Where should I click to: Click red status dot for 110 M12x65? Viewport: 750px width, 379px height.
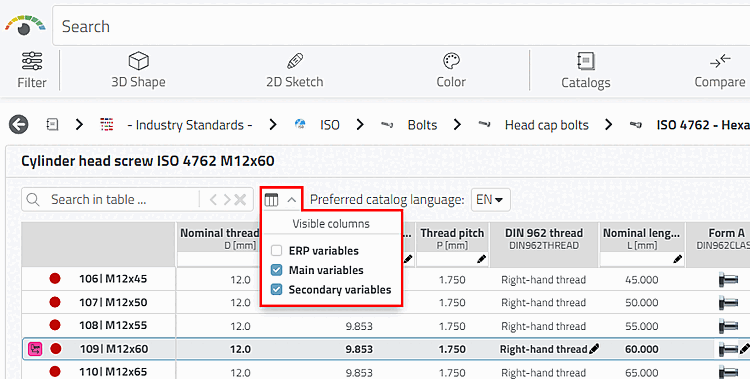[55, 371]
